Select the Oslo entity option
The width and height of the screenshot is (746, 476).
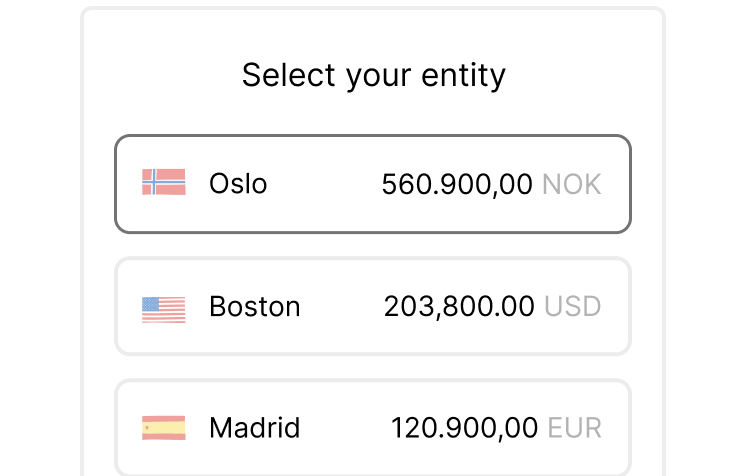[x=372, y=184]
